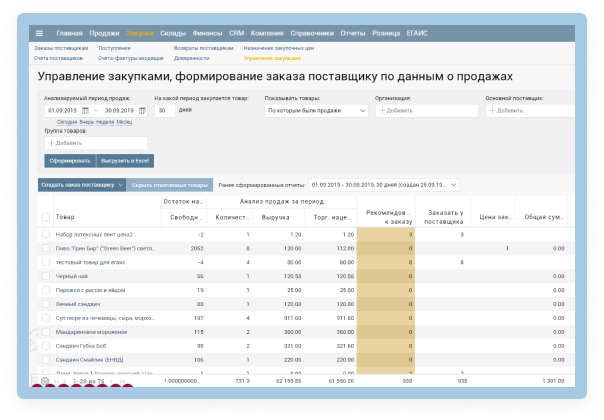Click the plus icon in Организация field
Image resolution: width=604 pixels, height=420 pixels.
[382, 111]
